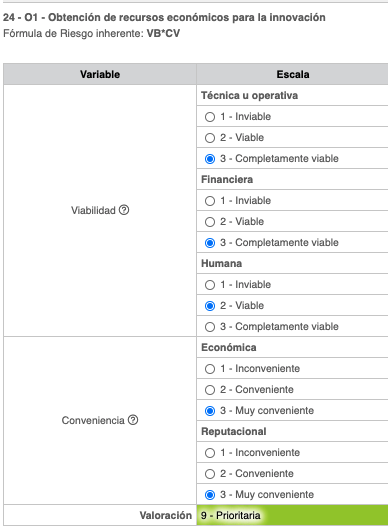Select 1 - Inviable under Financiera
The image size is (388, 526).
pyautogui.click(x=210, y=201)
